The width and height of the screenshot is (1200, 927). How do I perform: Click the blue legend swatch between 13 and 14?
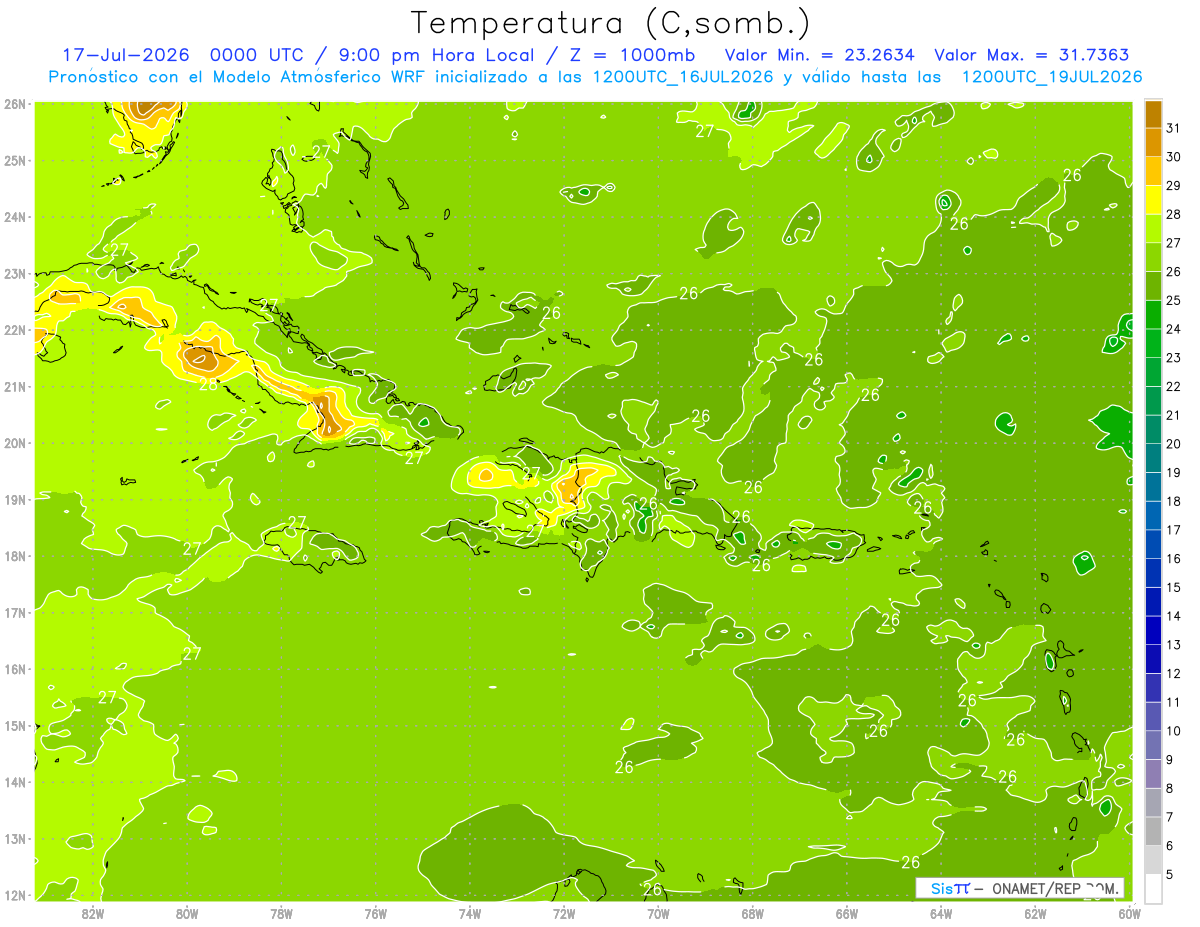[x=1154, y=630]
